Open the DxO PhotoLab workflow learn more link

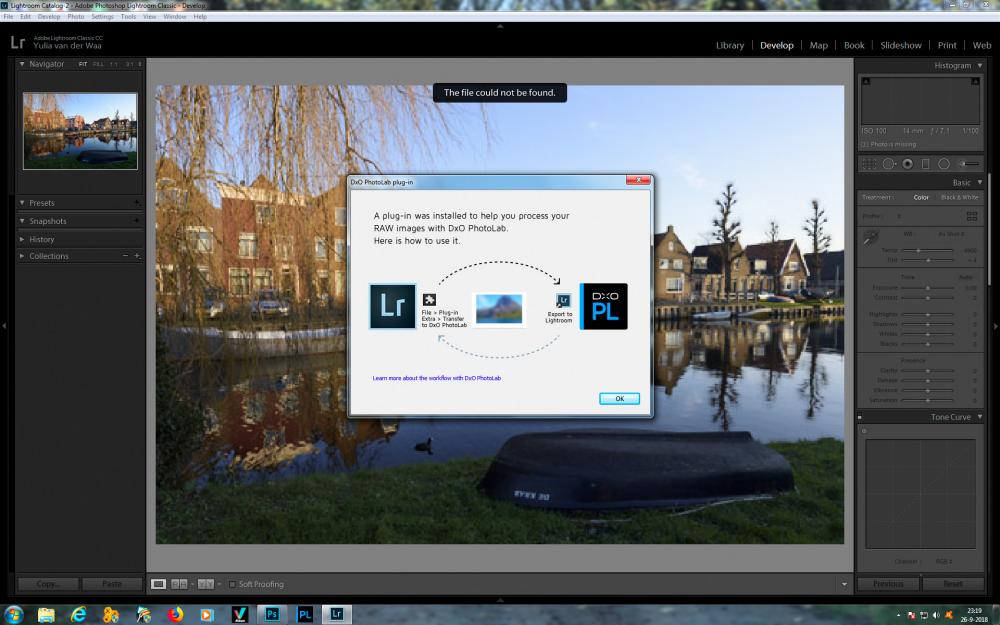click(x=437, y=378)
